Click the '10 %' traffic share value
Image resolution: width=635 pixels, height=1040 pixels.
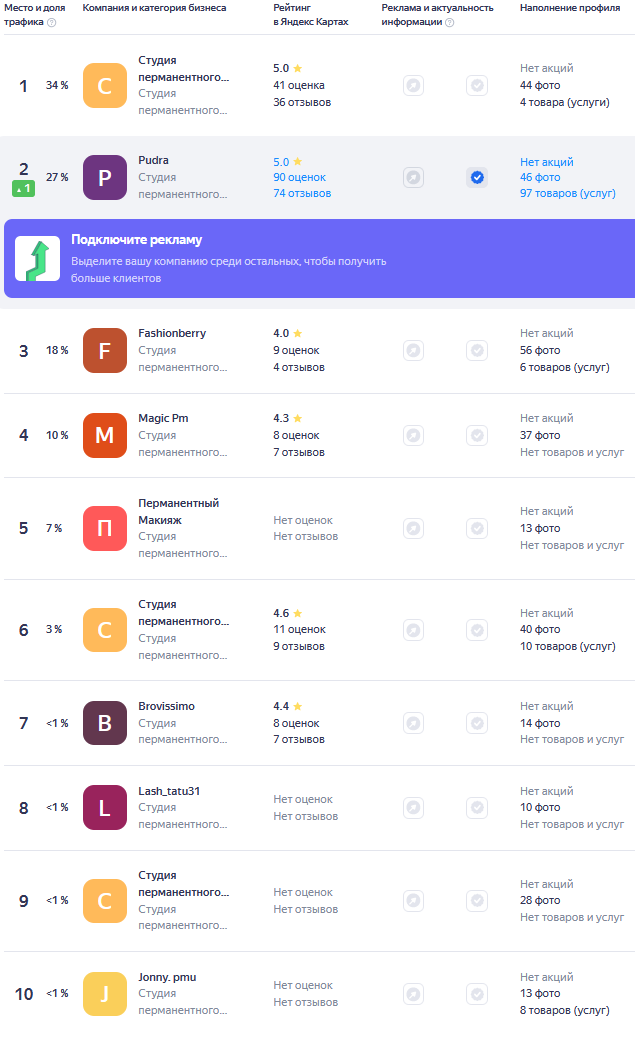pyautogui.click(x=57, y=435)
